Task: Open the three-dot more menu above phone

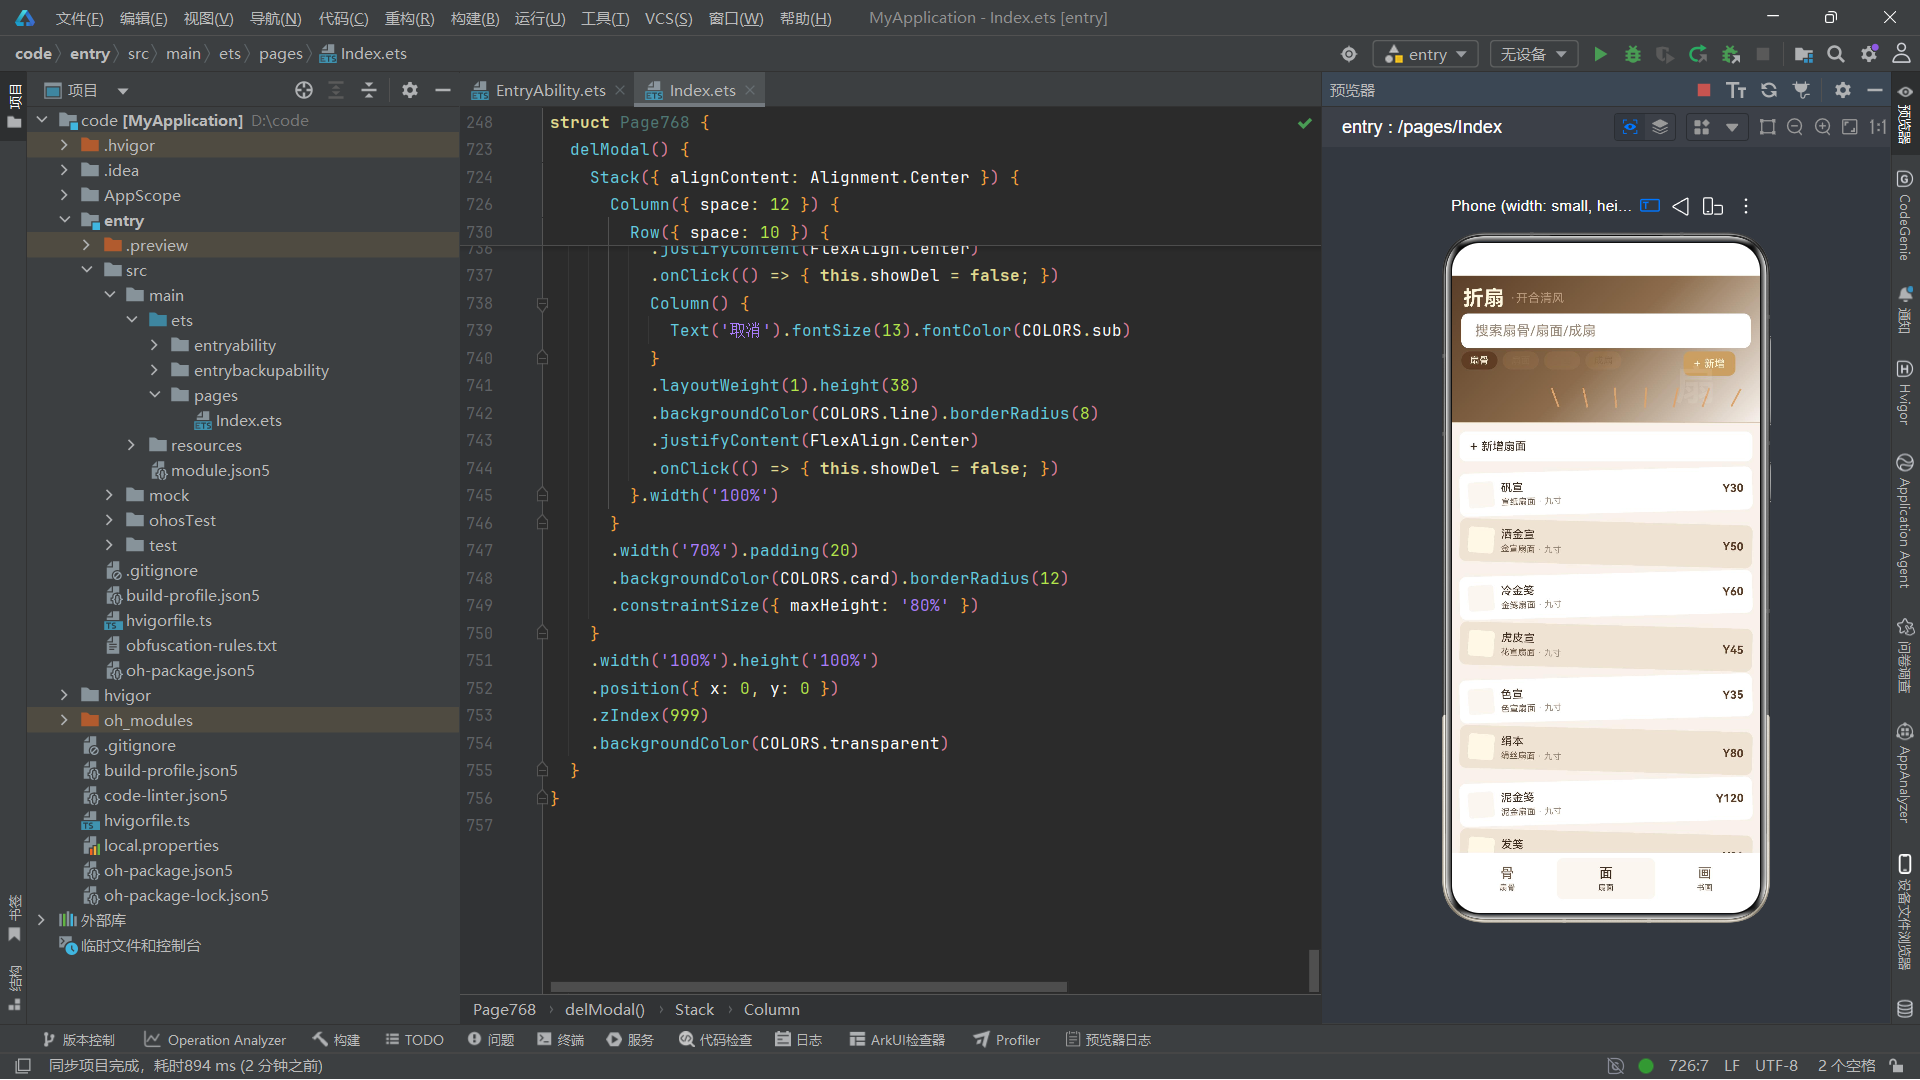Action: (x=1746, y=206)
